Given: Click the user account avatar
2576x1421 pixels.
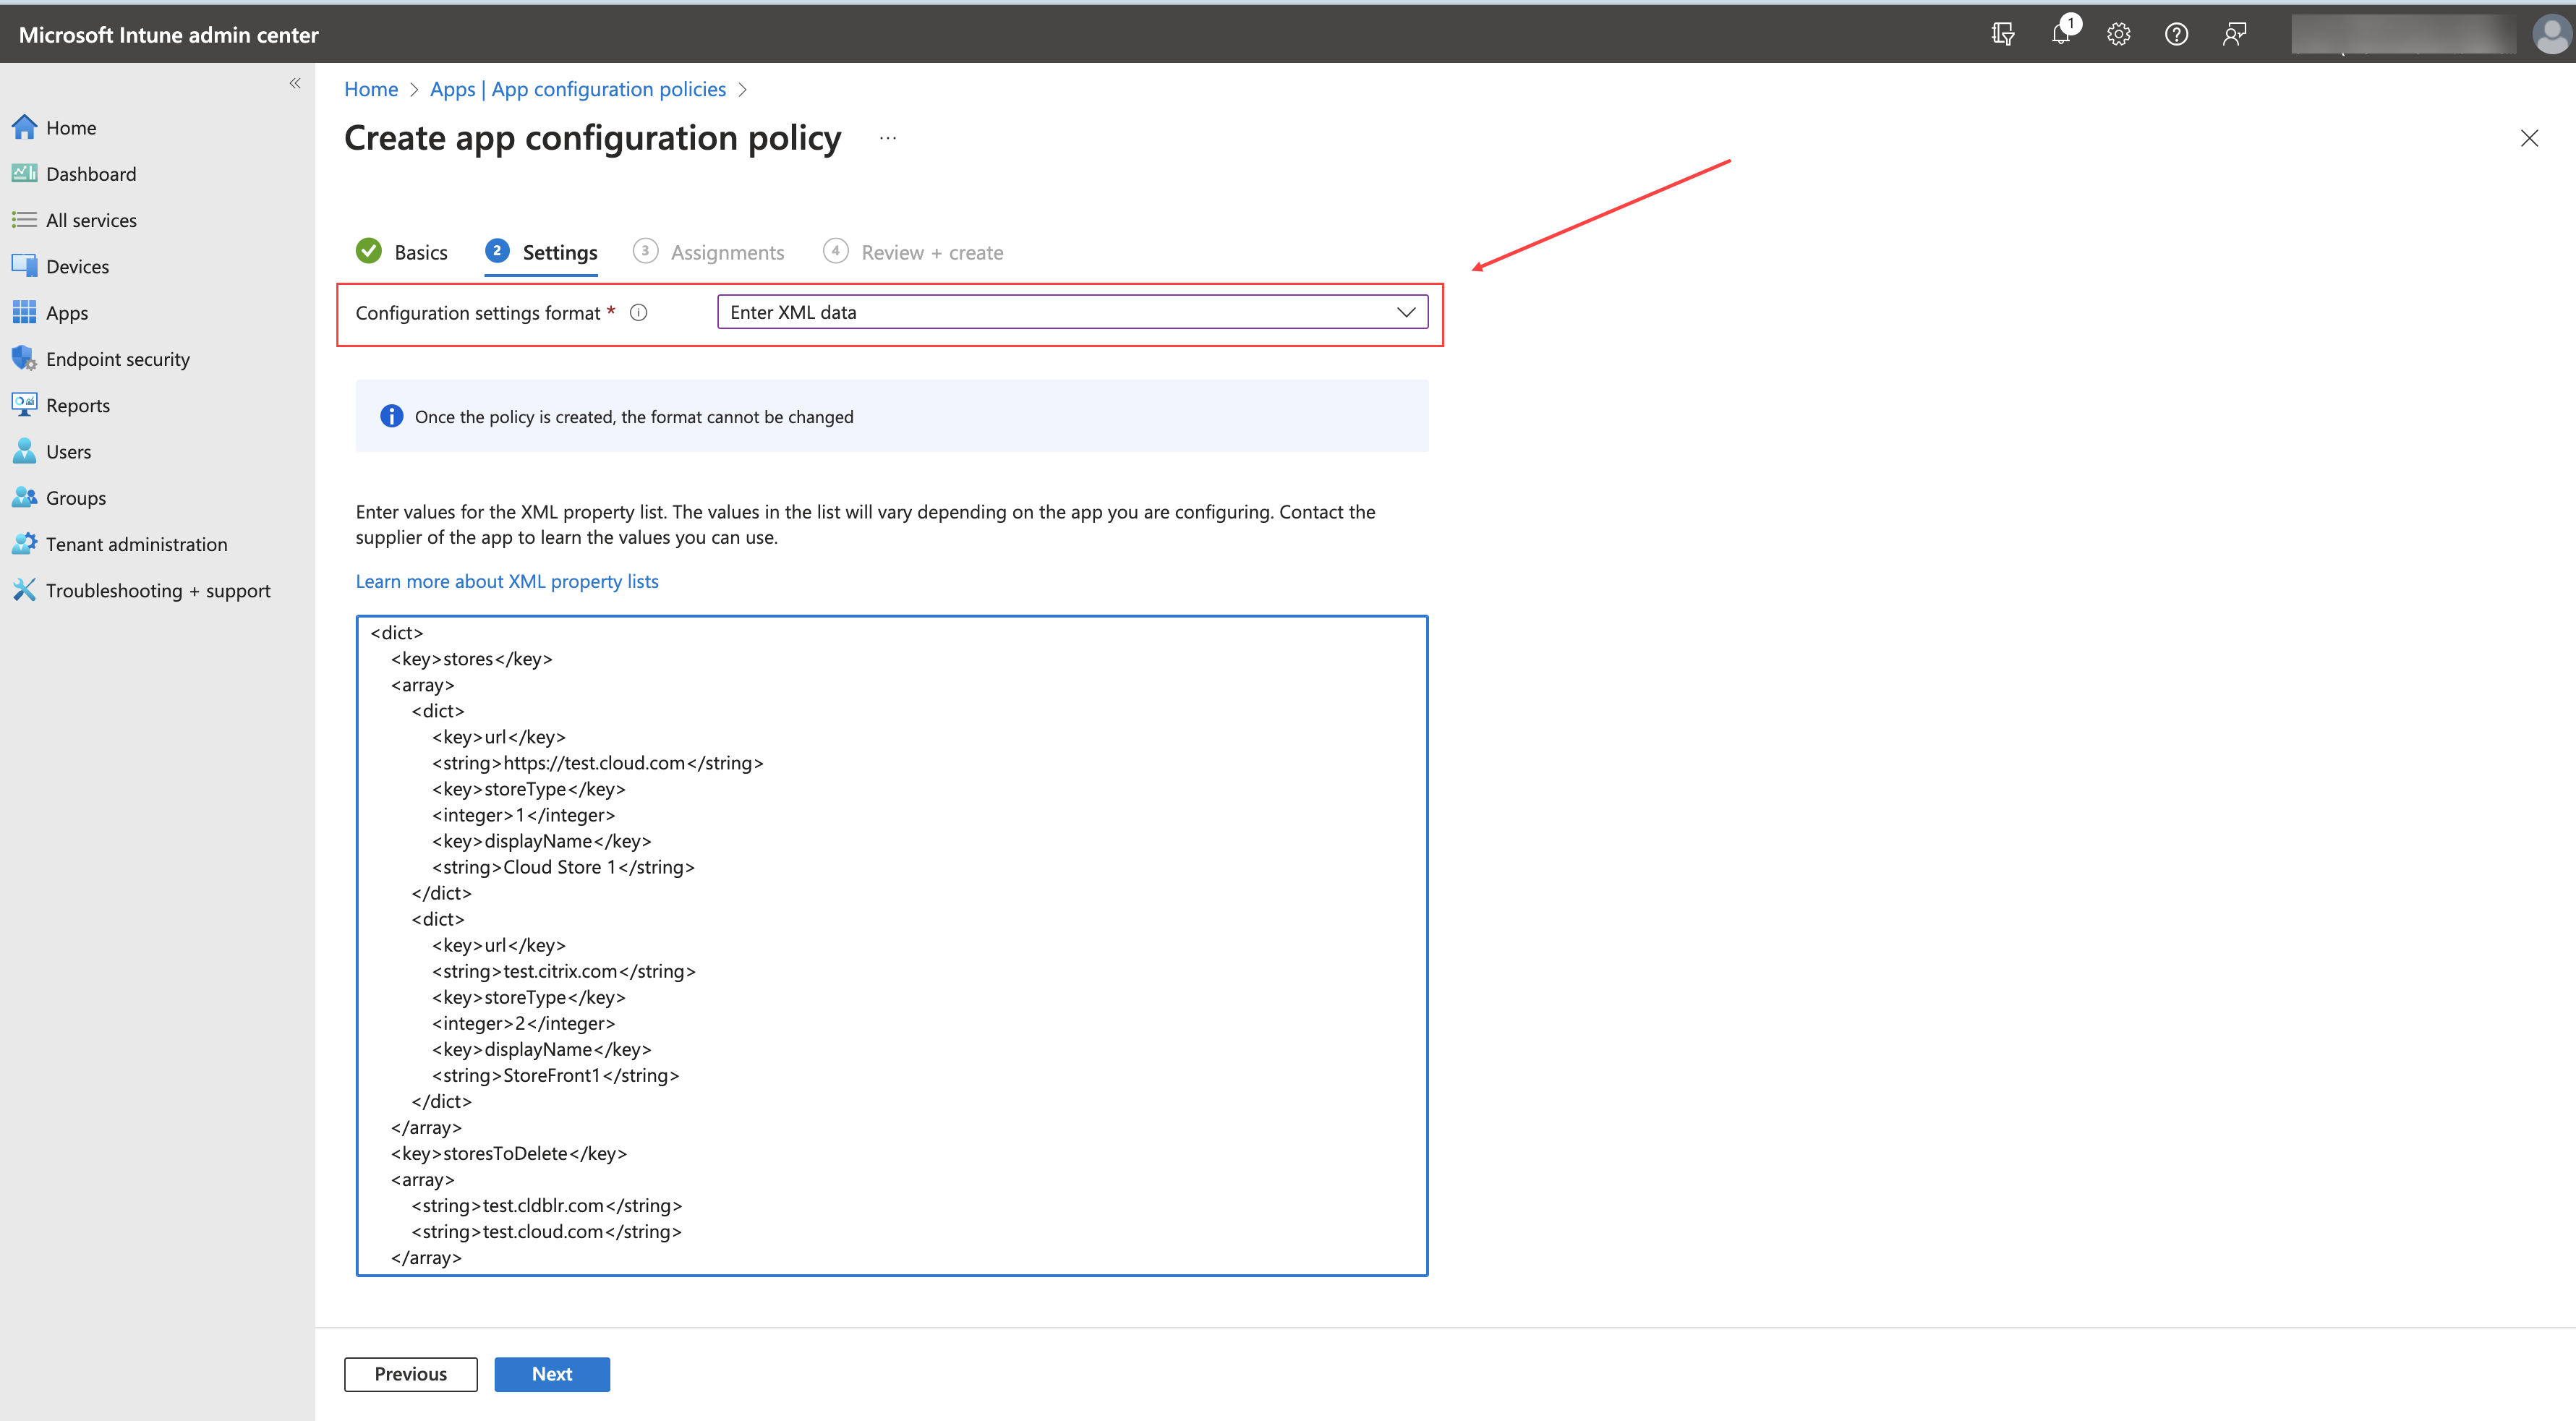Looking at the screenshot, I should point(2550,34).
